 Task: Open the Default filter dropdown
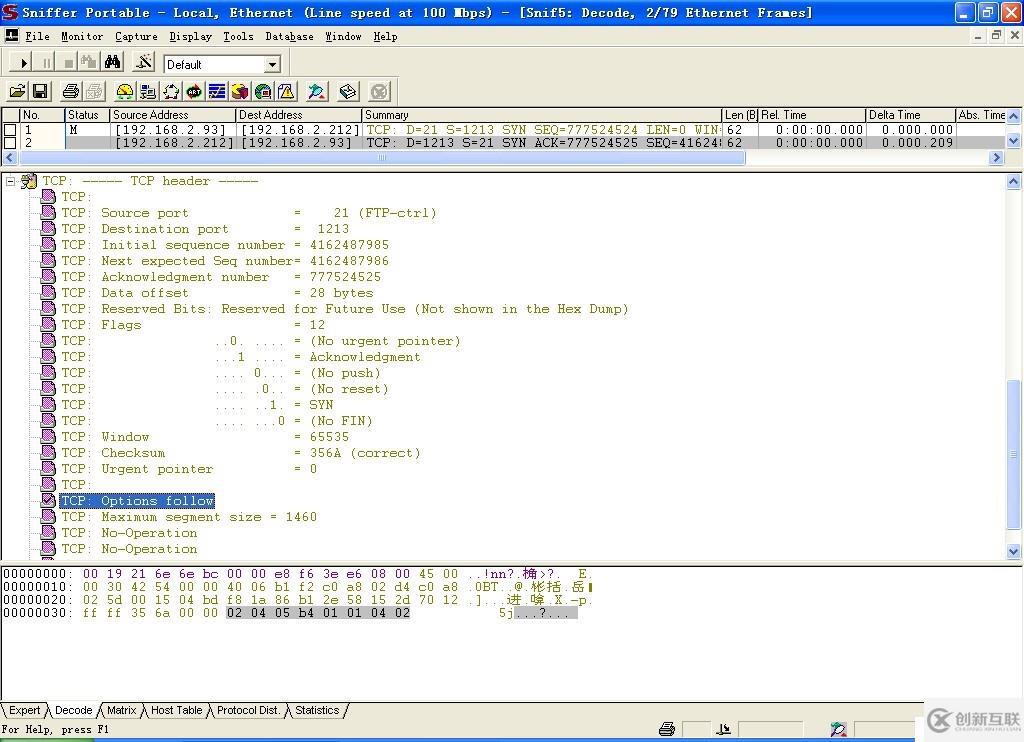click(273, 64)
